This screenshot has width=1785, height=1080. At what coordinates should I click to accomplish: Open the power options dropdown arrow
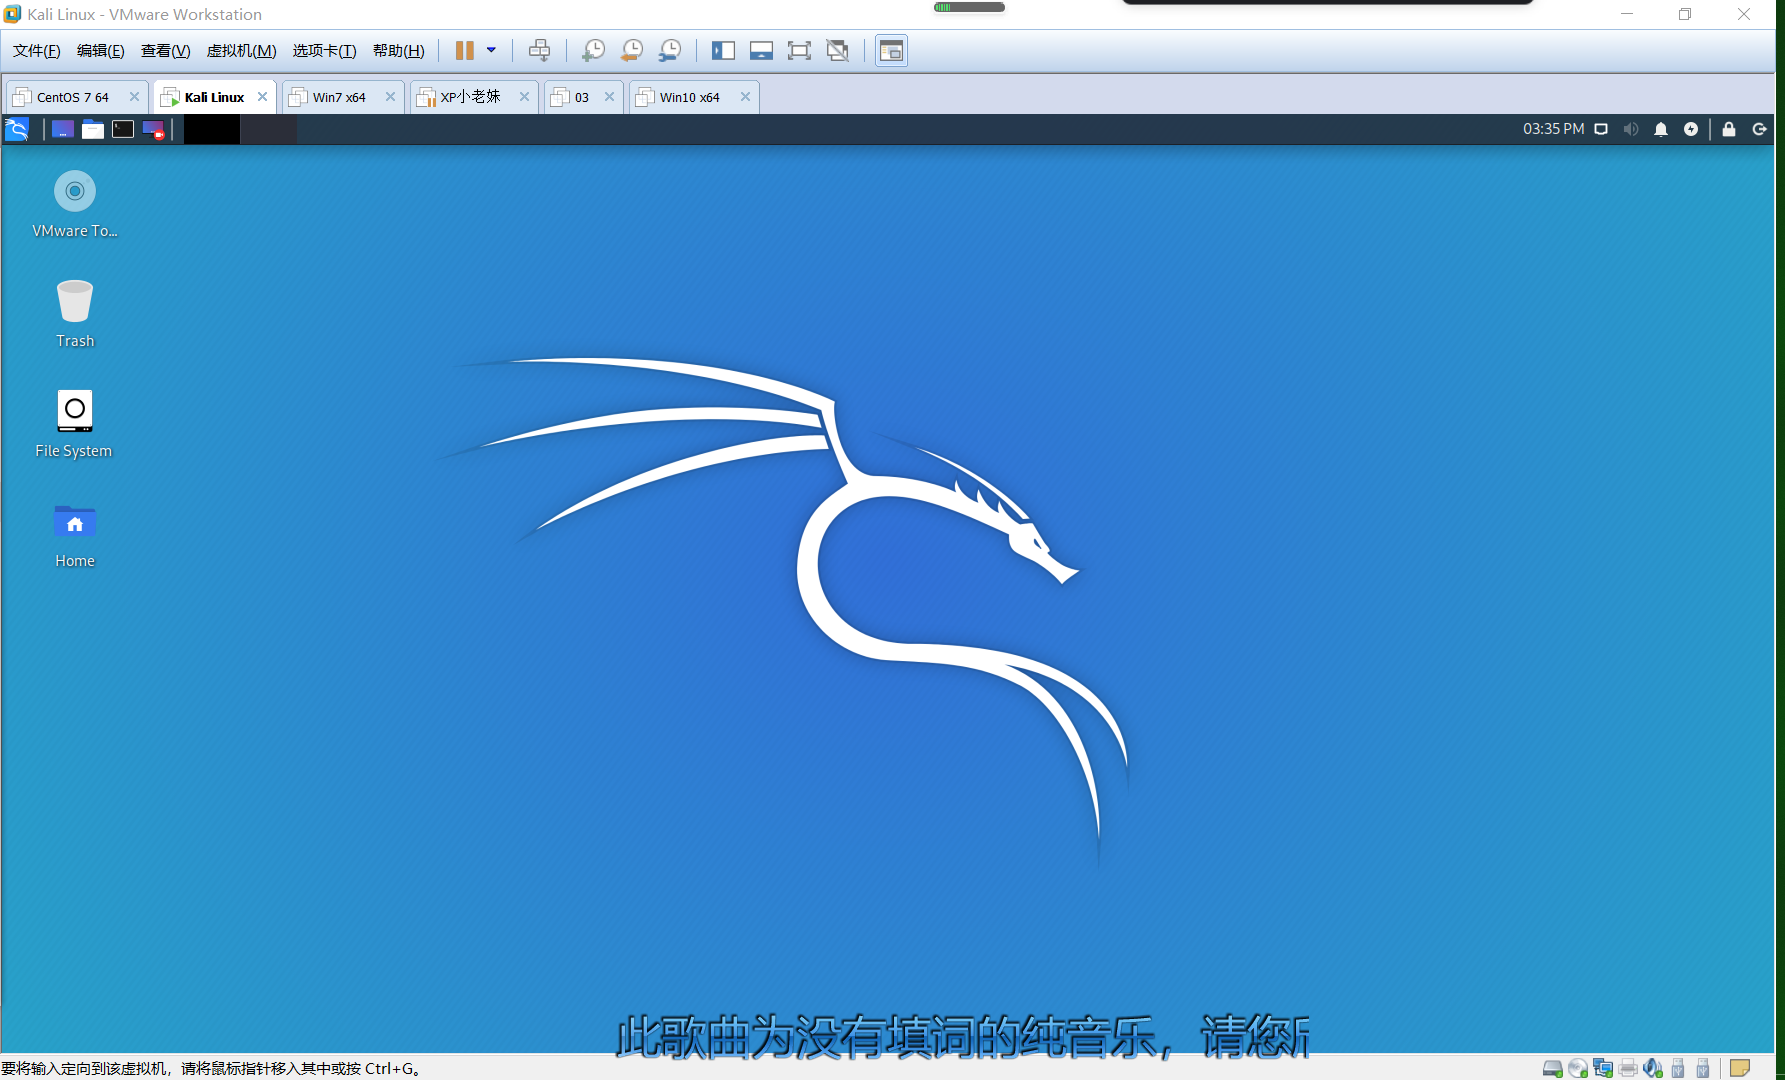[491, 50]
